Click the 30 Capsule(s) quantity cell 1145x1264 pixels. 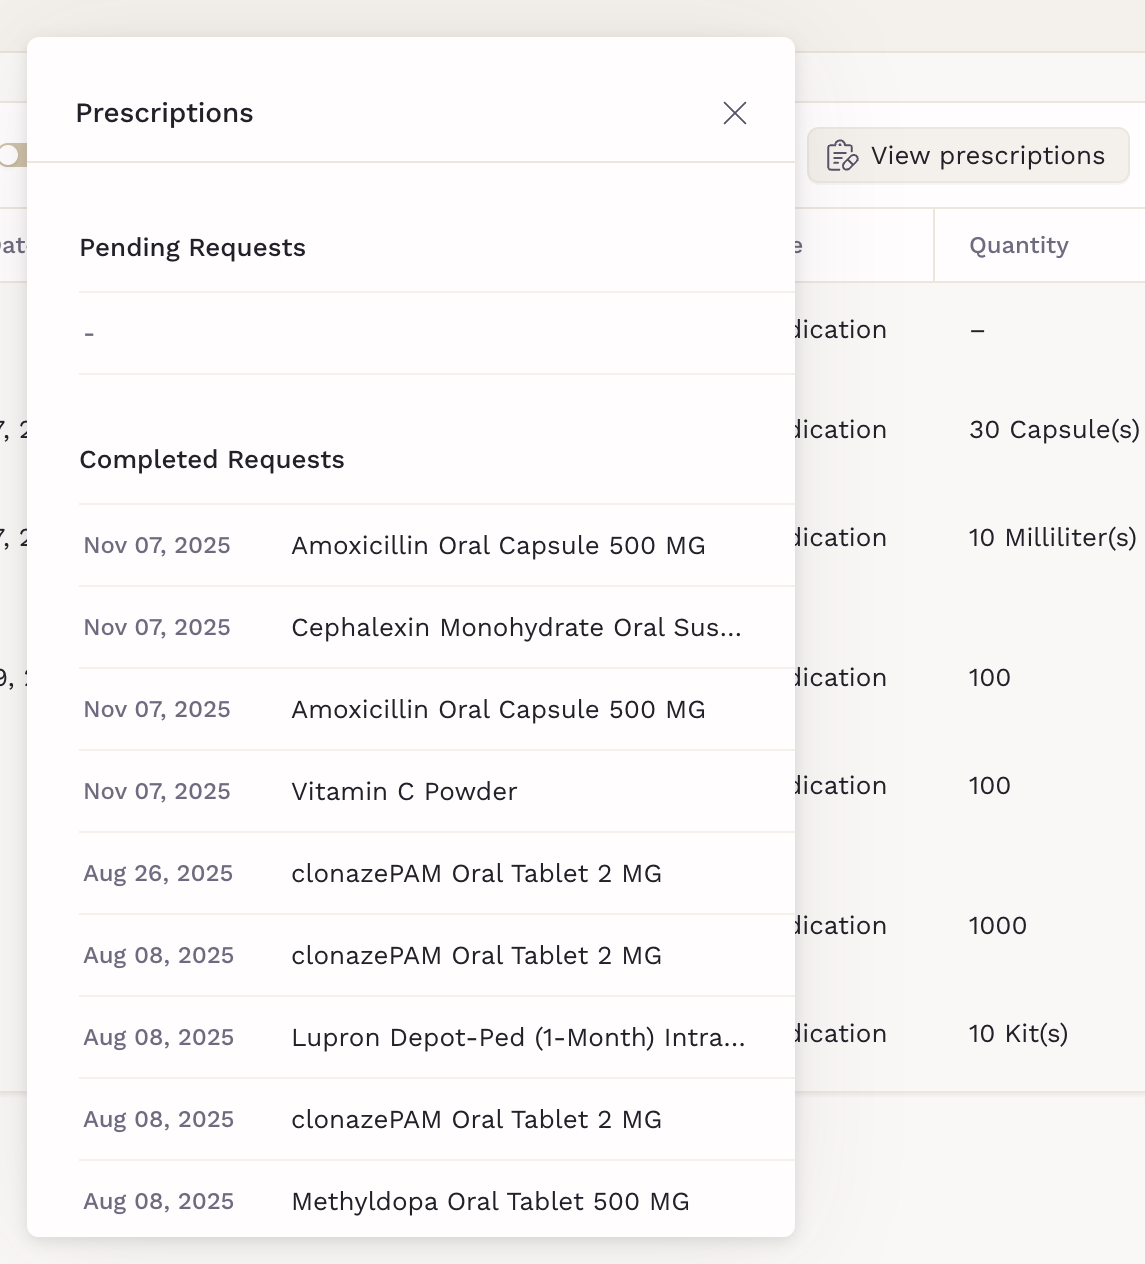1054,430
